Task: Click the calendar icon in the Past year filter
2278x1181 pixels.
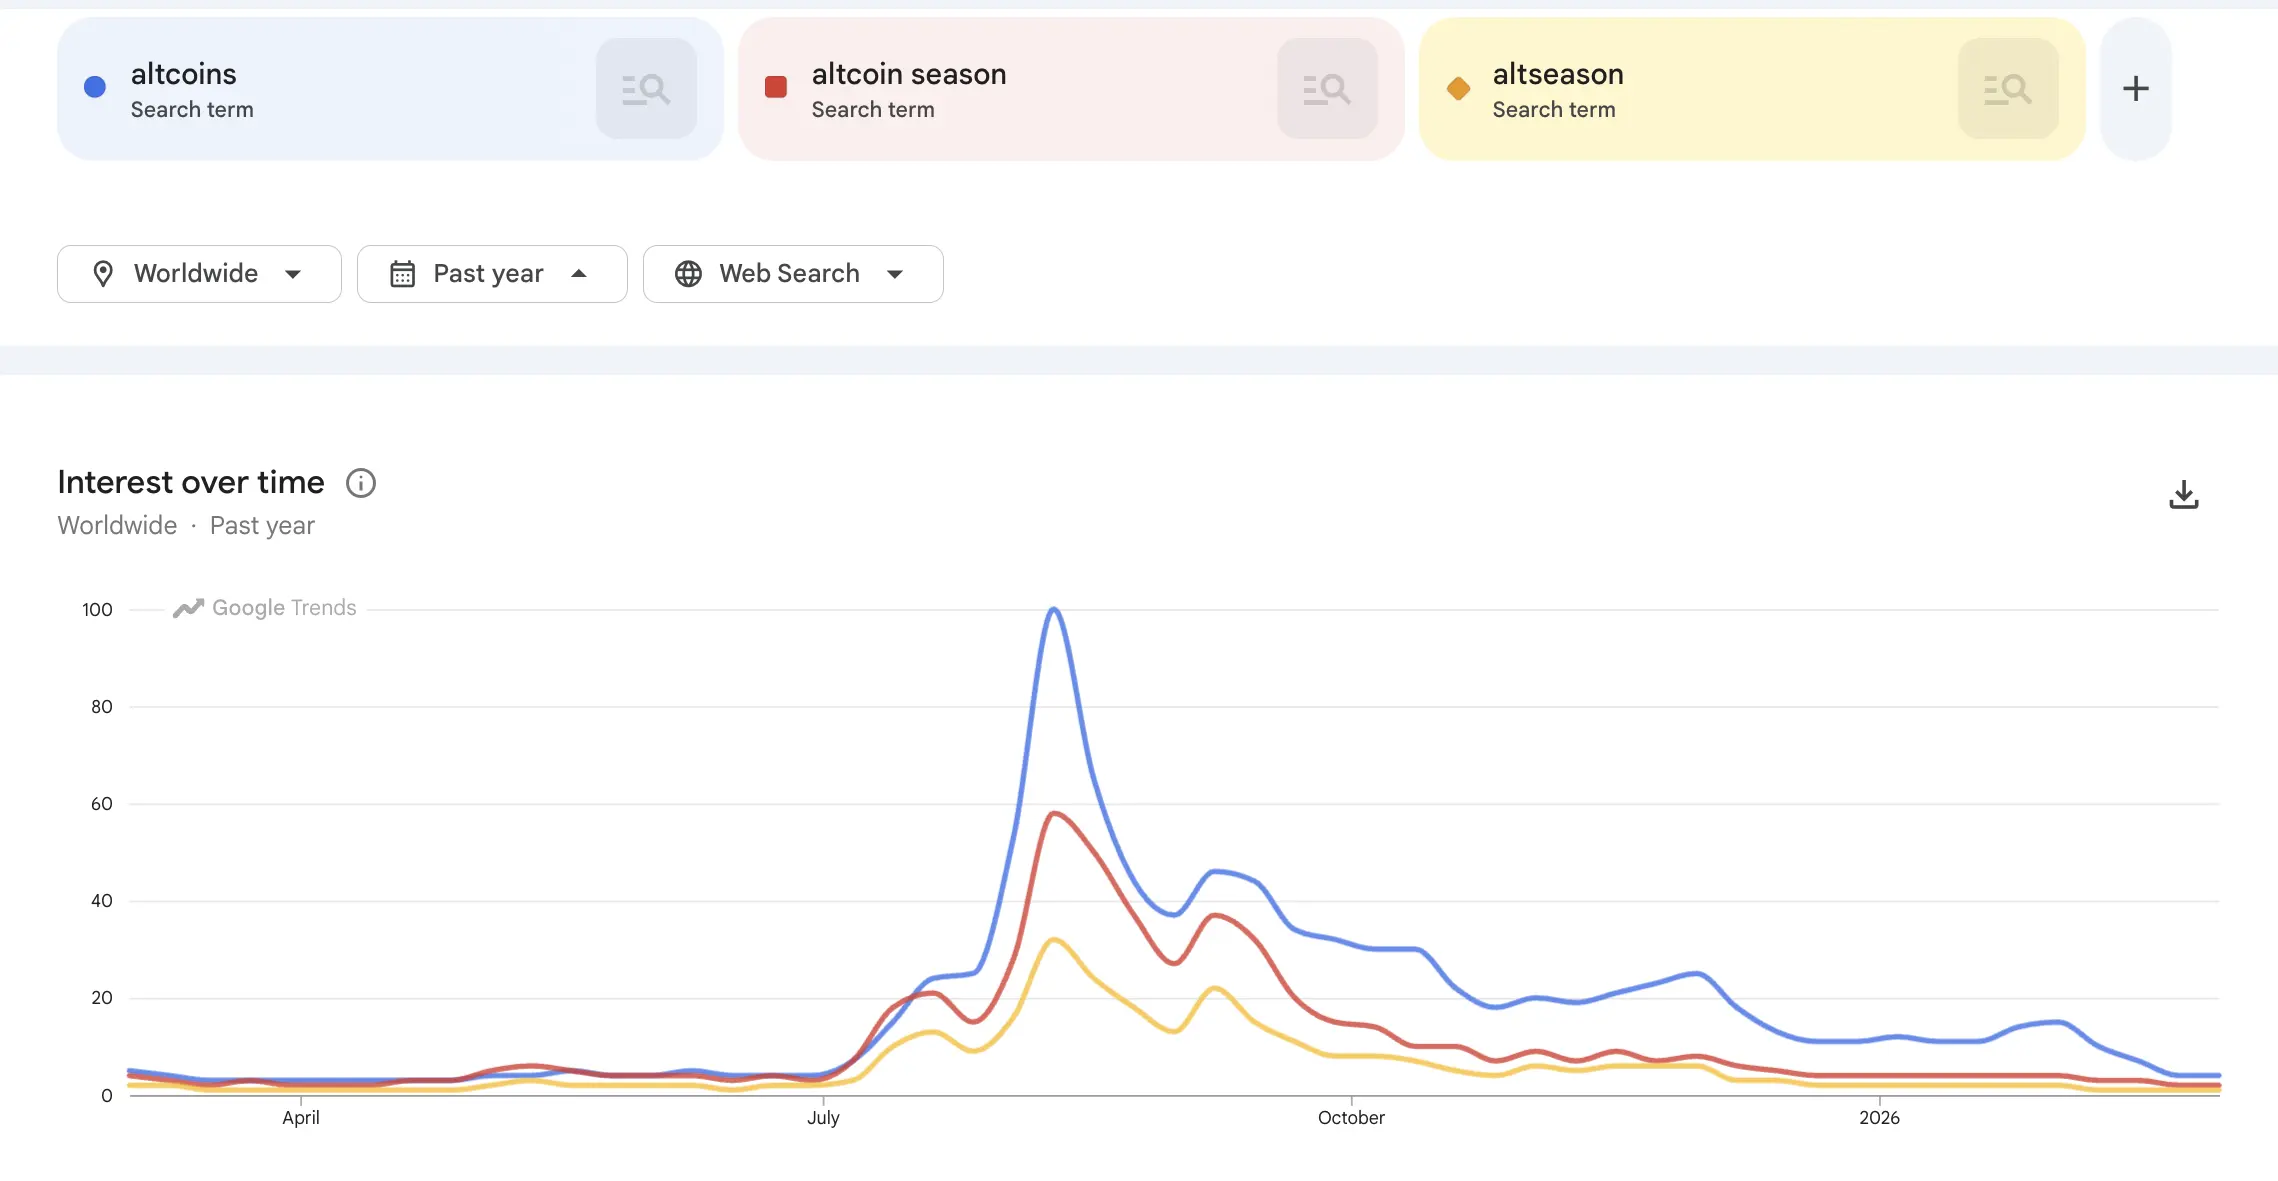Action: (402, 273)
